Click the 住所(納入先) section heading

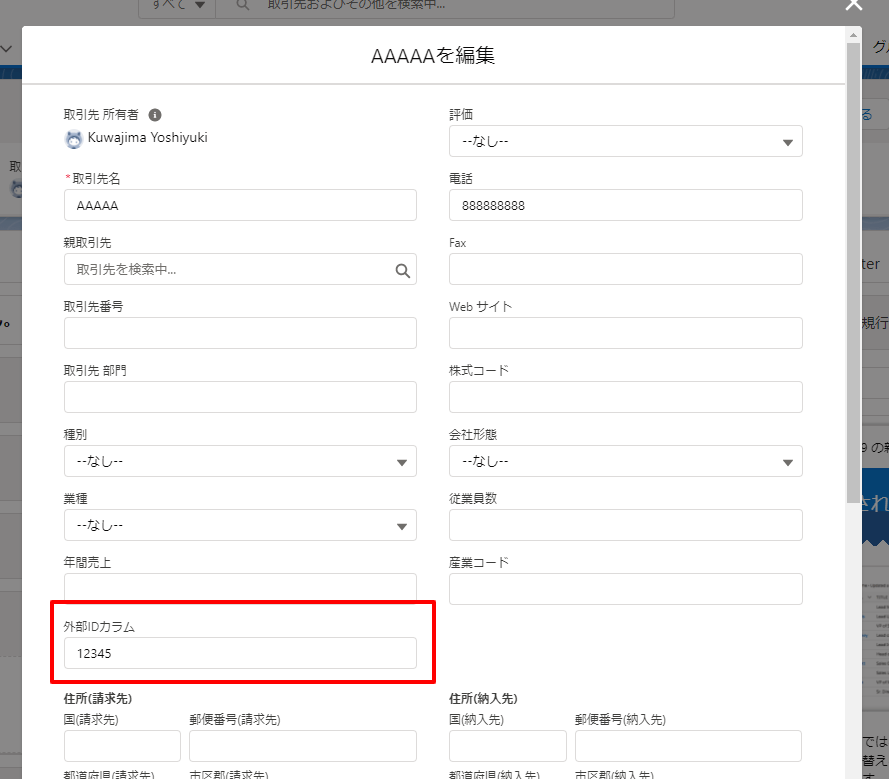pyautogui.click(x=483, y=698)
